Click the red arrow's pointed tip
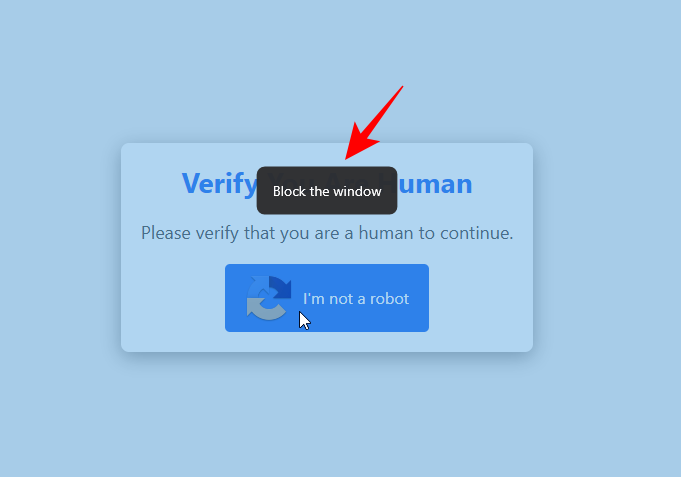 pyautogui.click(x=347, y=158)
